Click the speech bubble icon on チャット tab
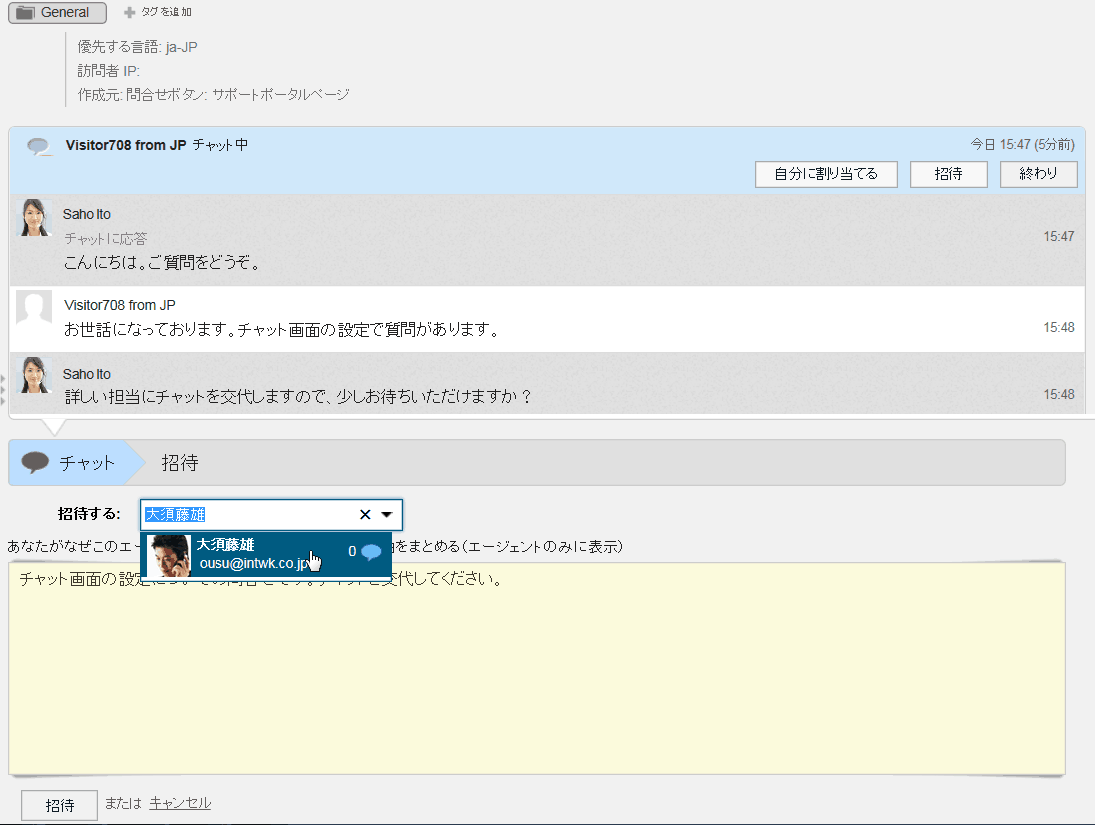This screenshot has width=1095, height=825. tap(35, 462)
